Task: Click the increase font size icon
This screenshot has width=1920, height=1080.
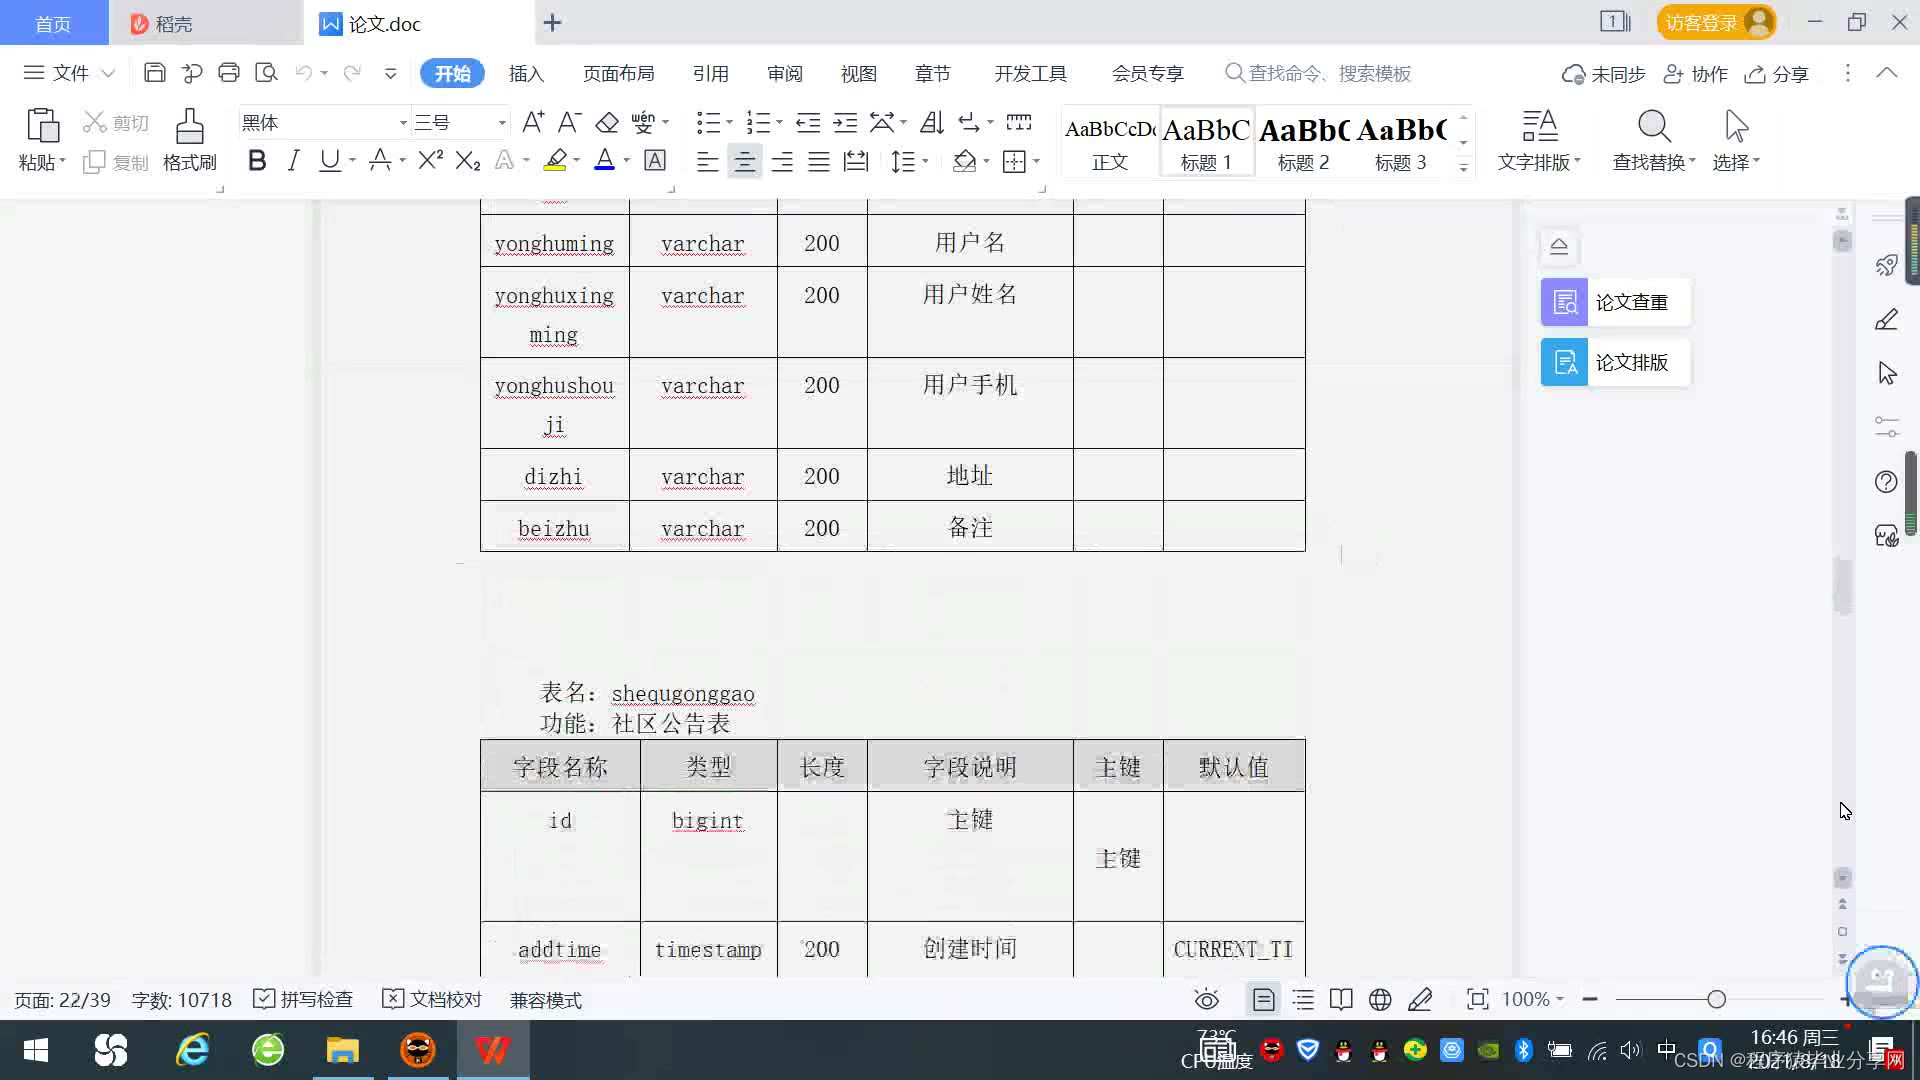Action: coord(533,123)
